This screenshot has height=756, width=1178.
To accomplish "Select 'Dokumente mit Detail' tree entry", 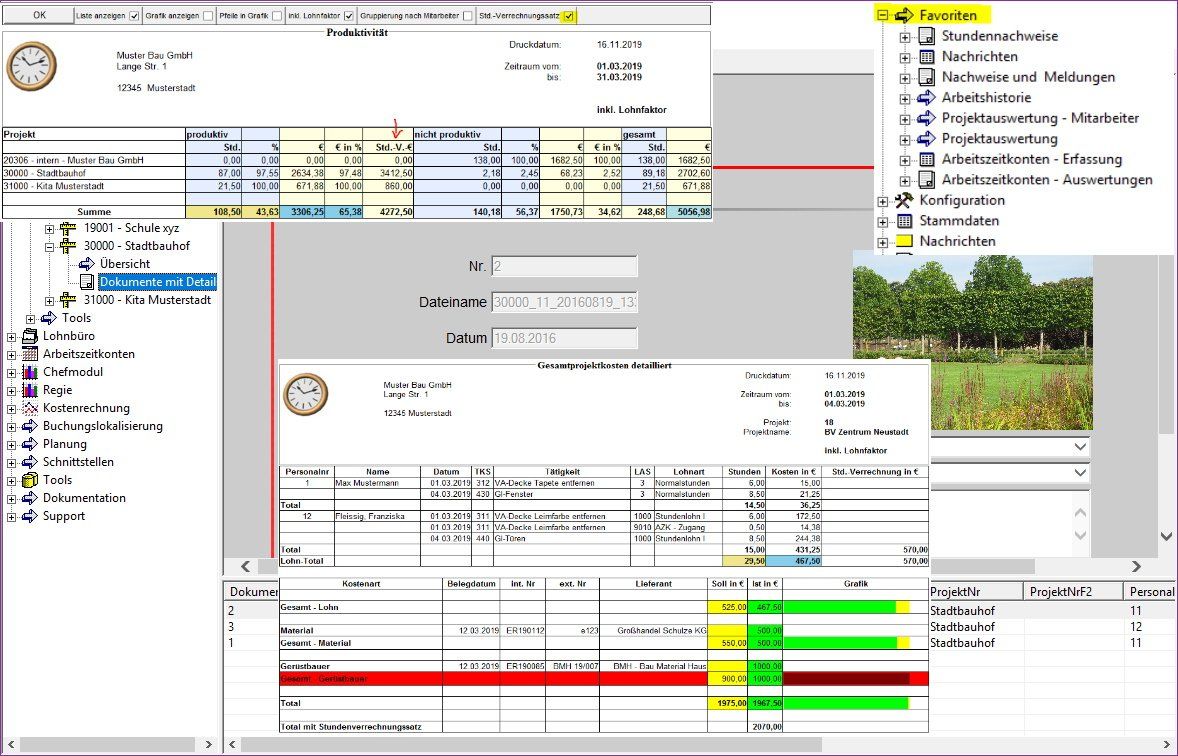I will coord(157,282).
